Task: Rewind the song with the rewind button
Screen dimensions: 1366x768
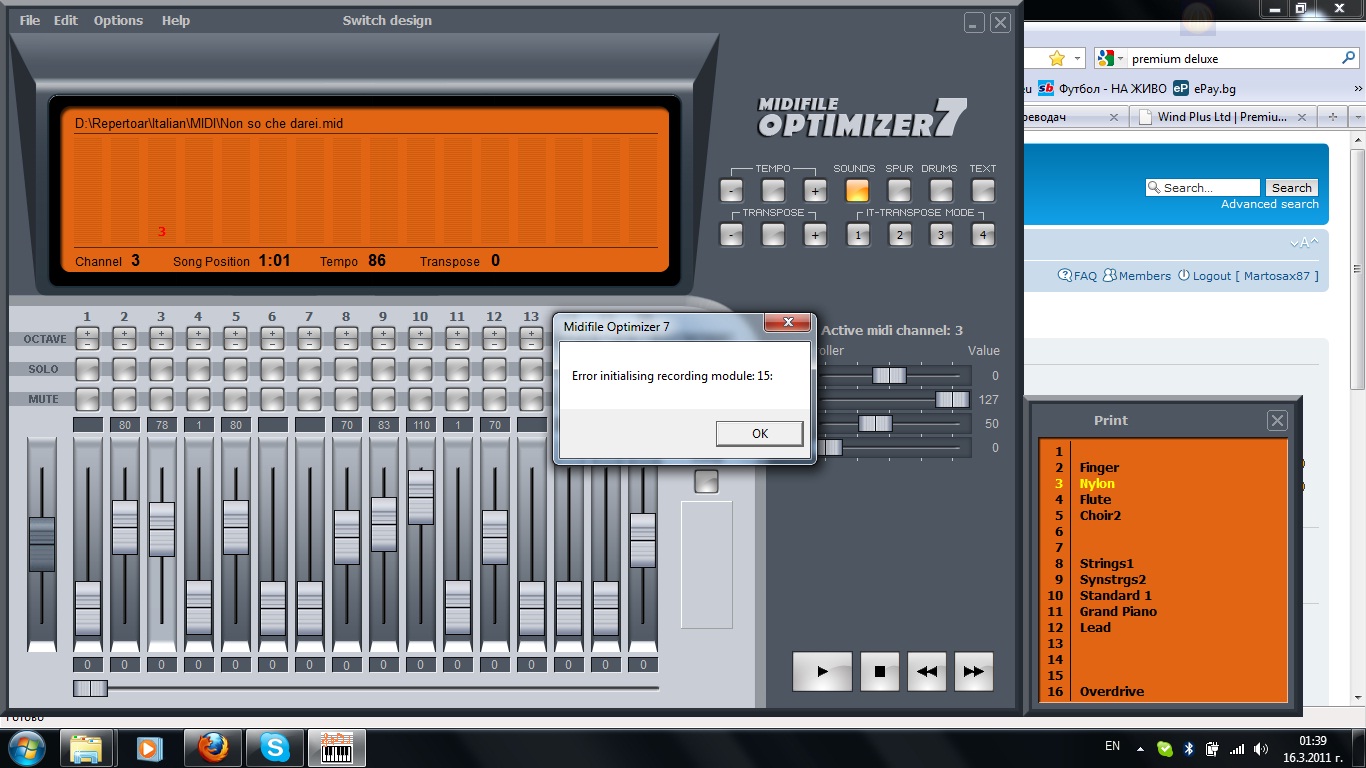Action: coord(927,672)
